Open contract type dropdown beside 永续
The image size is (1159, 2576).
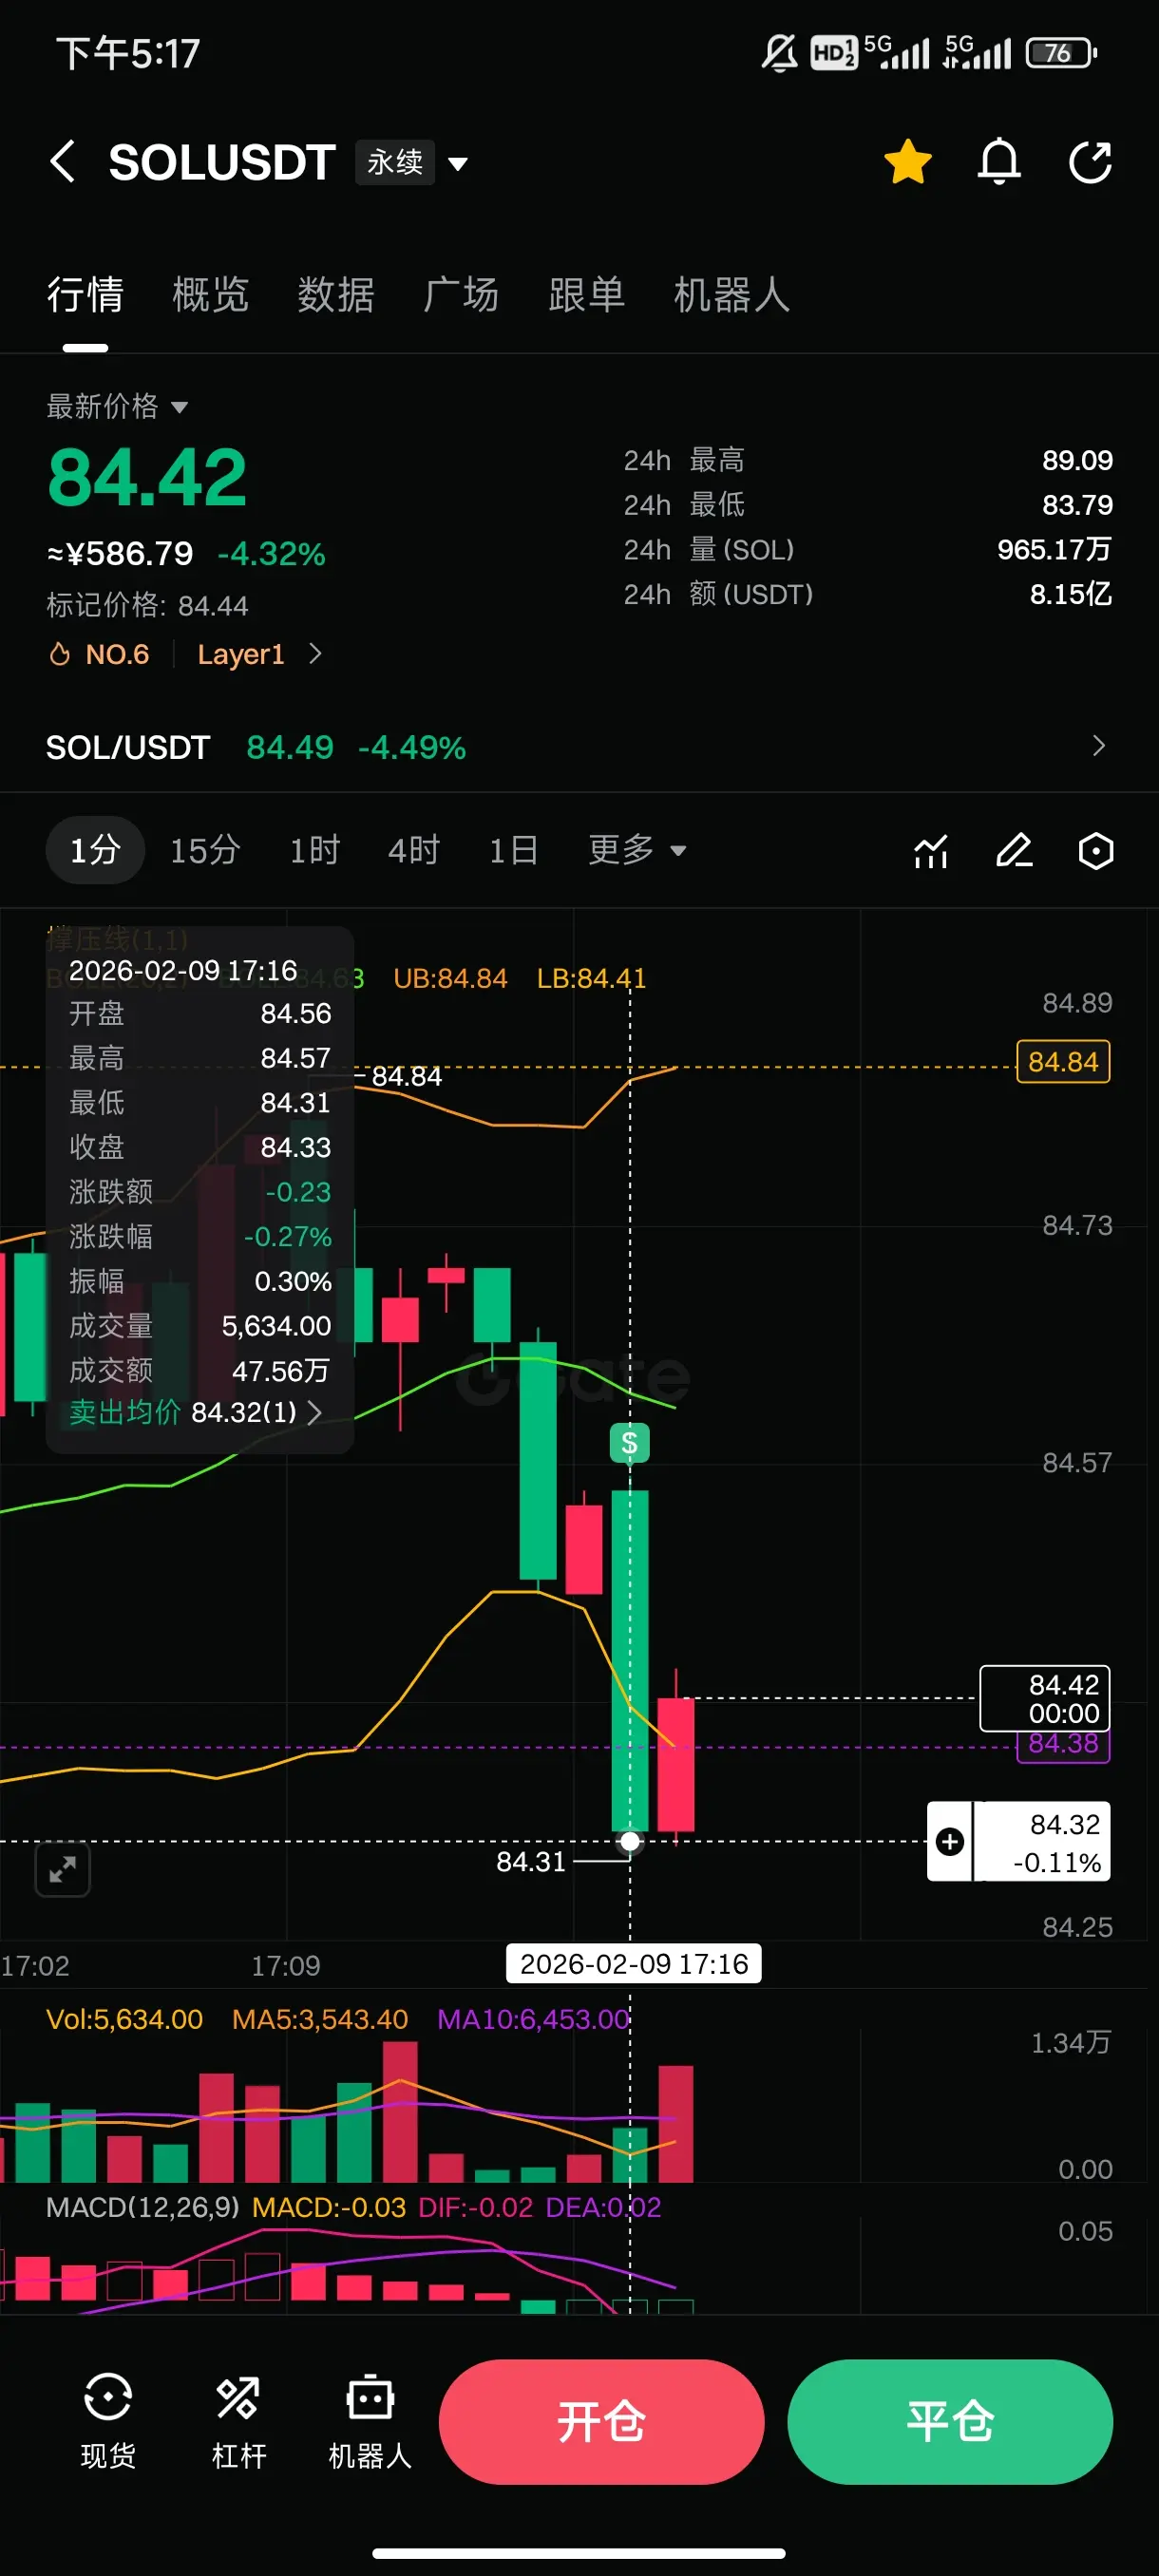[x=458, y=164]
